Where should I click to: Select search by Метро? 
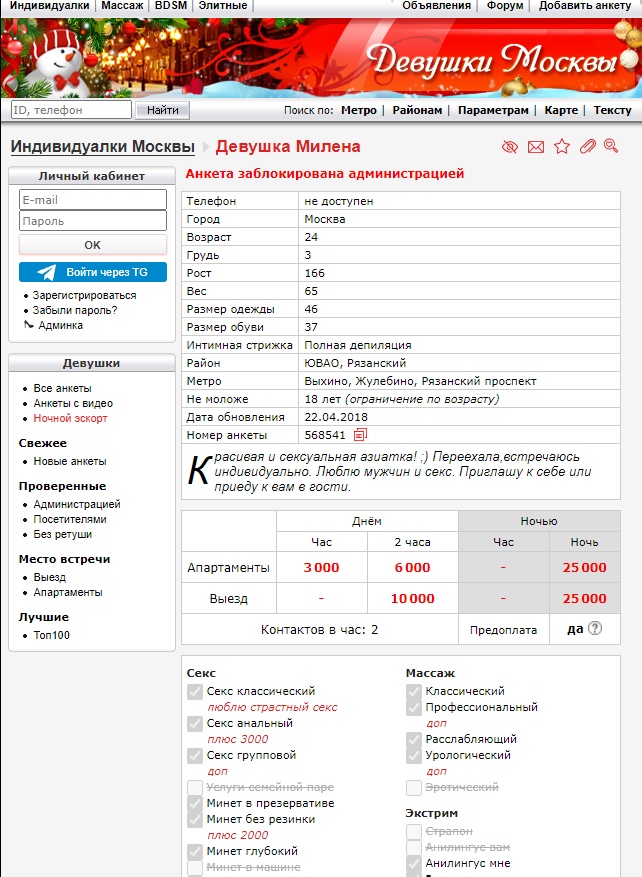[x=359, y=110]
